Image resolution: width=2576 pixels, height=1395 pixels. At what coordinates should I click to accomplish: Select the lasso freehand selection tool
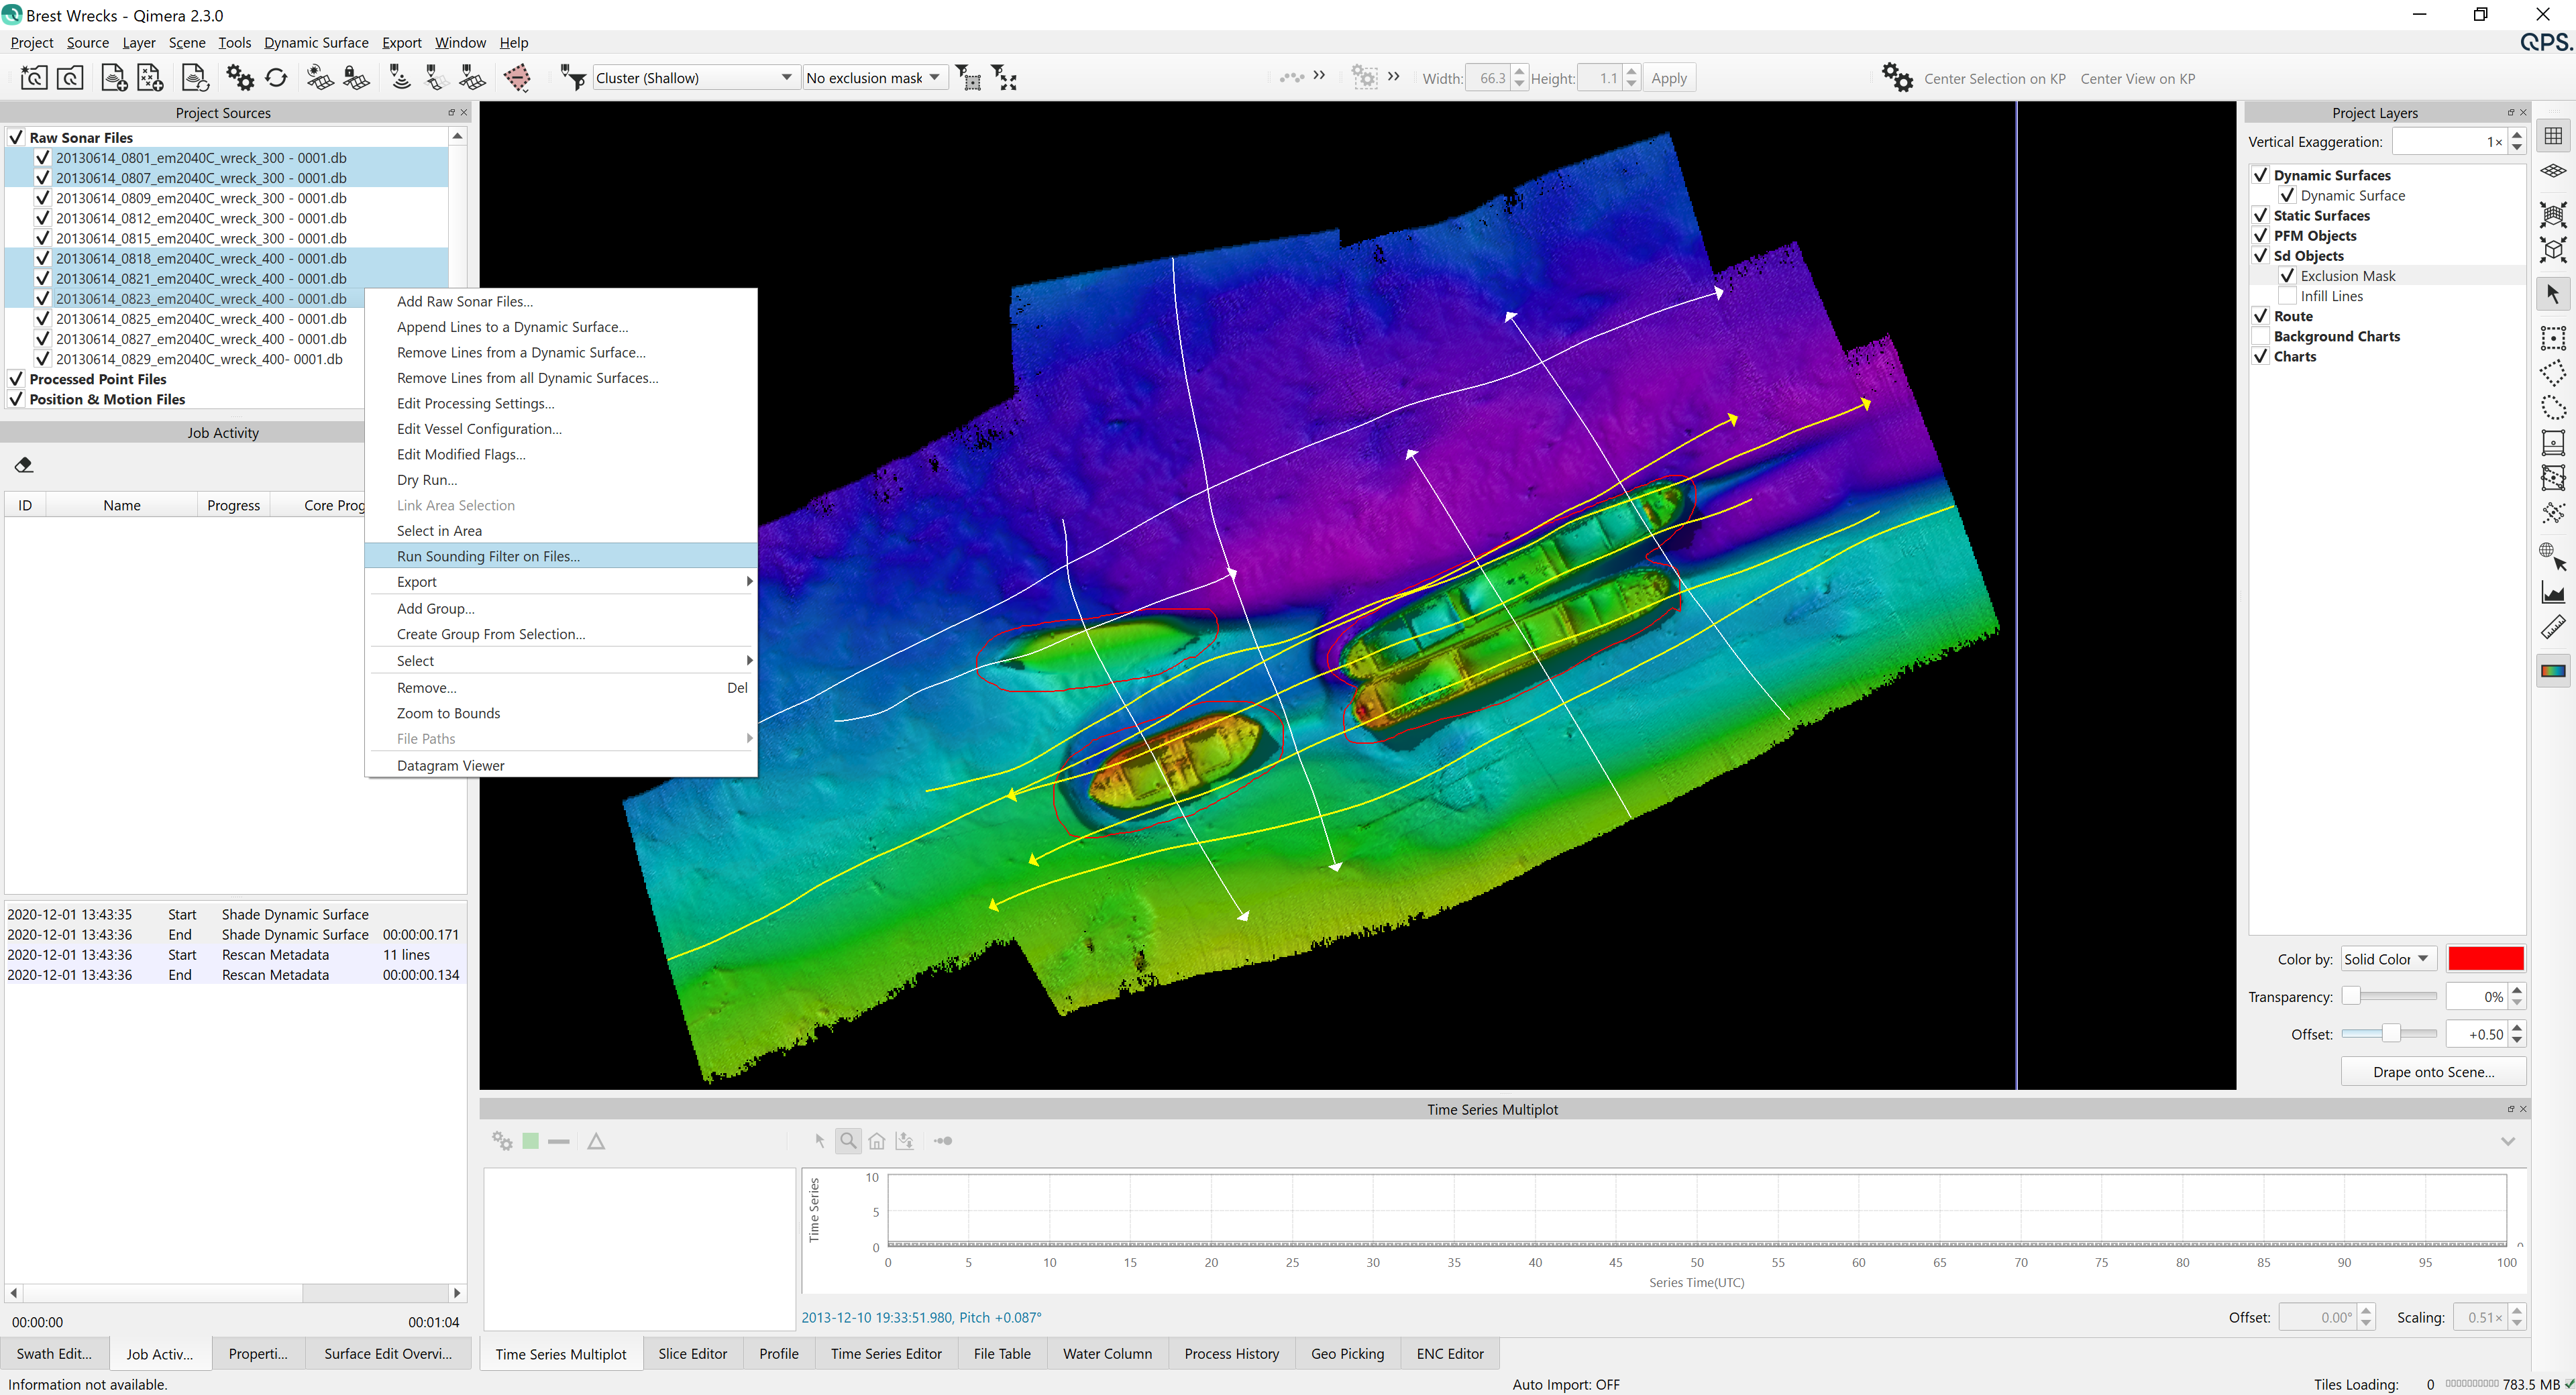2553,407
